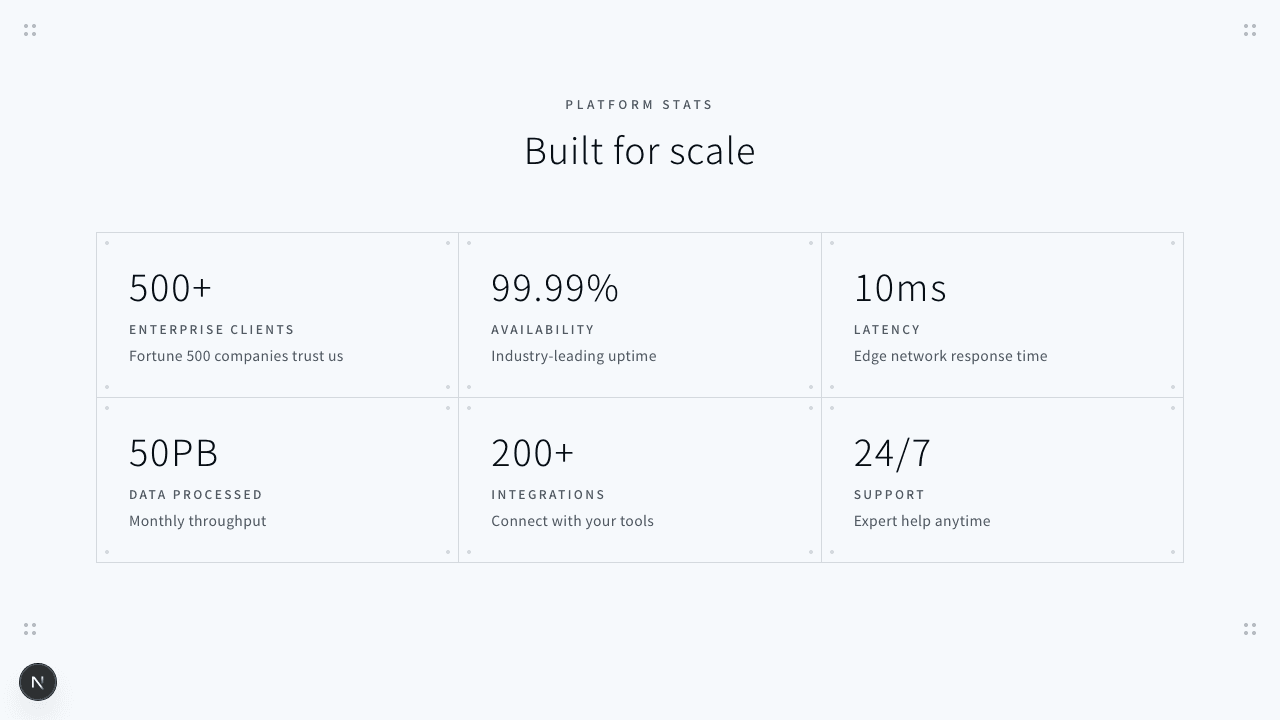Click the top-right corner grid dots icon
The width and height of the screenshot is (1280, 720).
pyautogui.click(x=1250, y=30)
